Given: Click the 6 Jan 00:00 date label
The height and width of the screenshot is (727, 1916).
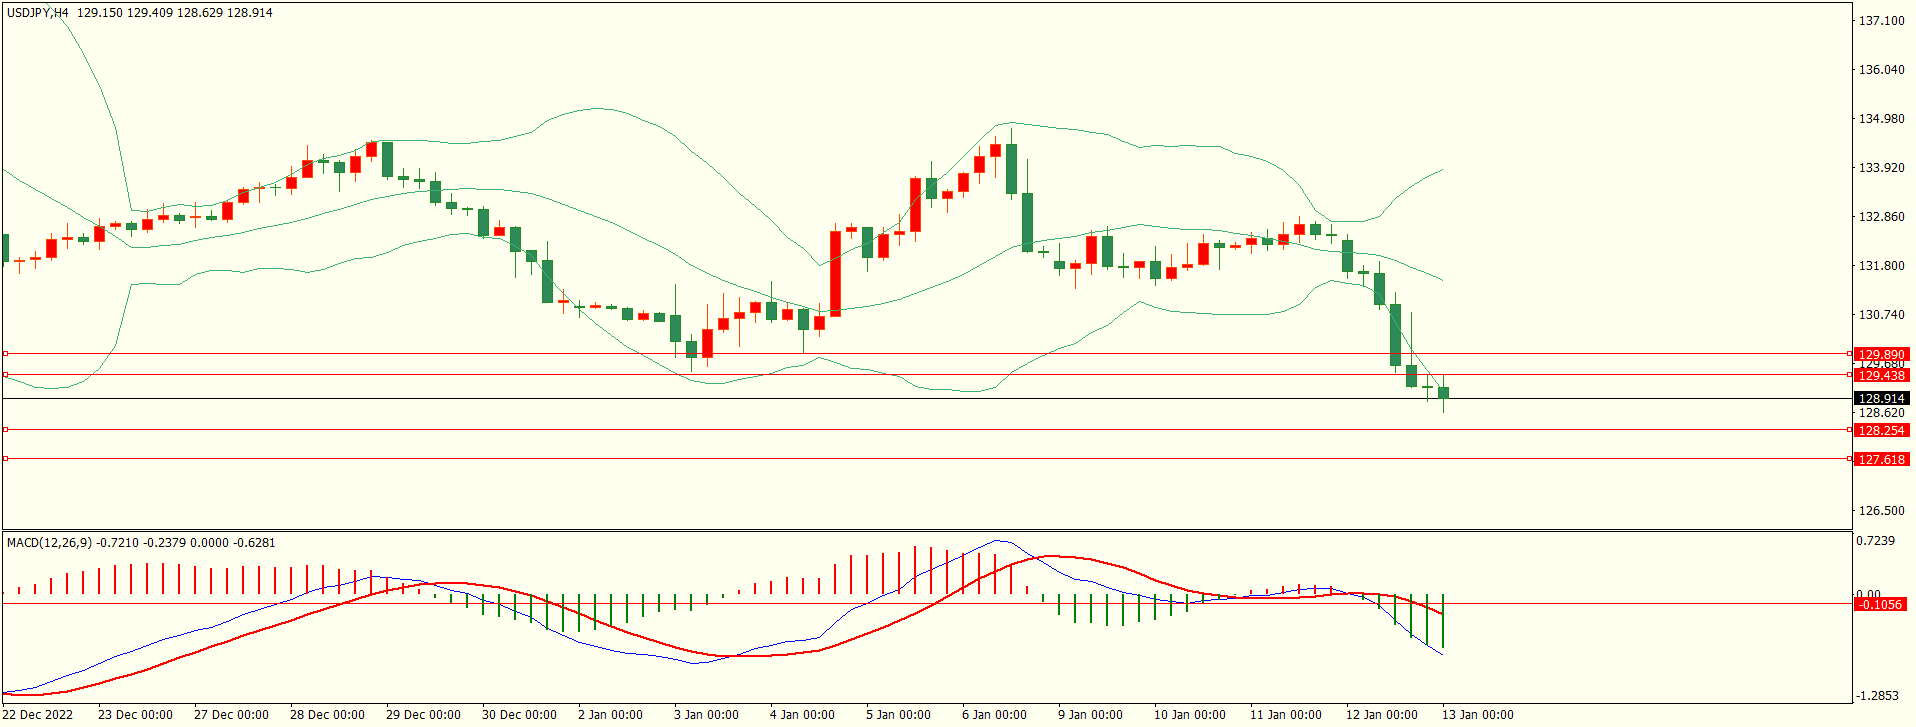Looking at the screenshot, I should pyautogui.click(x=994, y=715).
